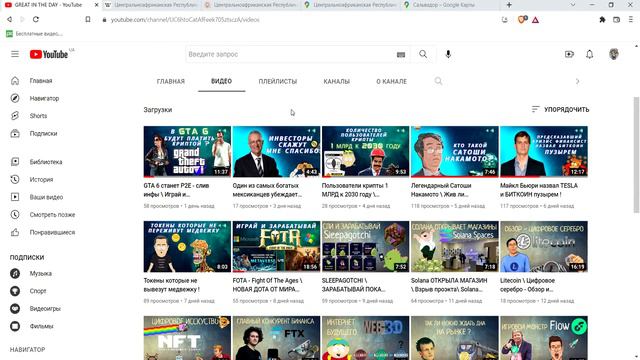Image resolution: width=640 pixels, height=360 pixels.
Task: Reload the page in browser
Action: (x=36, y=19)
